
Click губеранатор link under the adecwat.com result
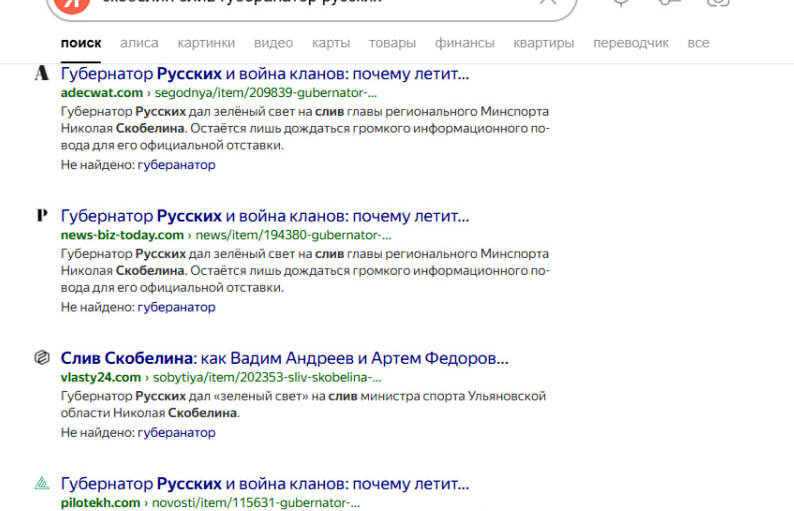click(x=176, y=165)
